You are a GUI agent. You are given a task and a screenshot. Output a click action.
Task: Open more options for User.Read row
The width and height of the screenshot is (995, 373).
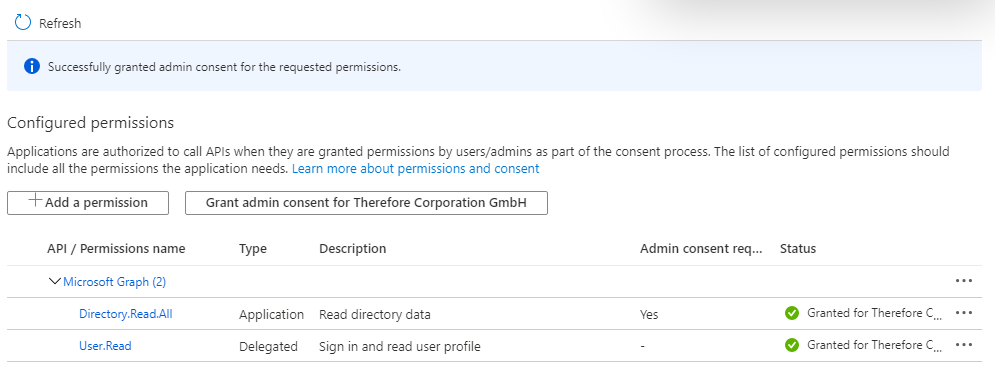(x=963, y=345)
